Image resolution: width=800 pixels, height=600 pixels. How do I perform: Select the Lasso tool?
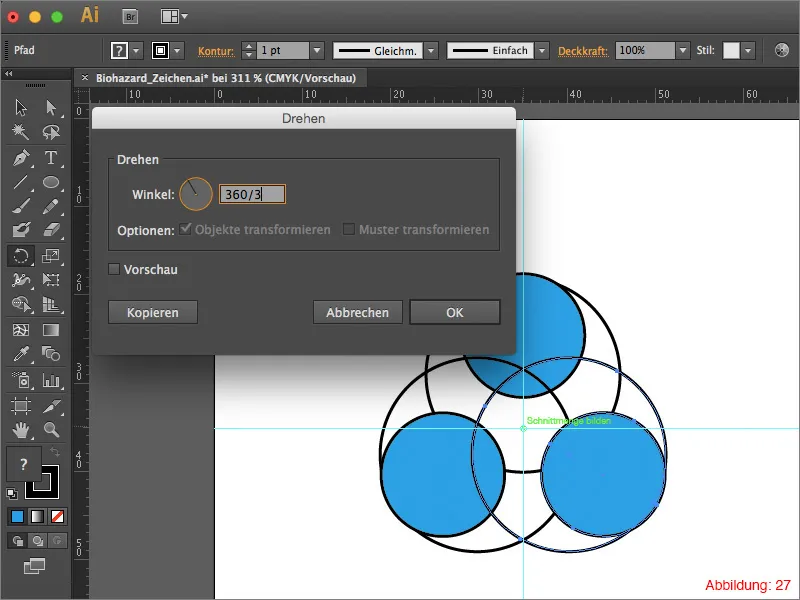click(x=51, y=132)
